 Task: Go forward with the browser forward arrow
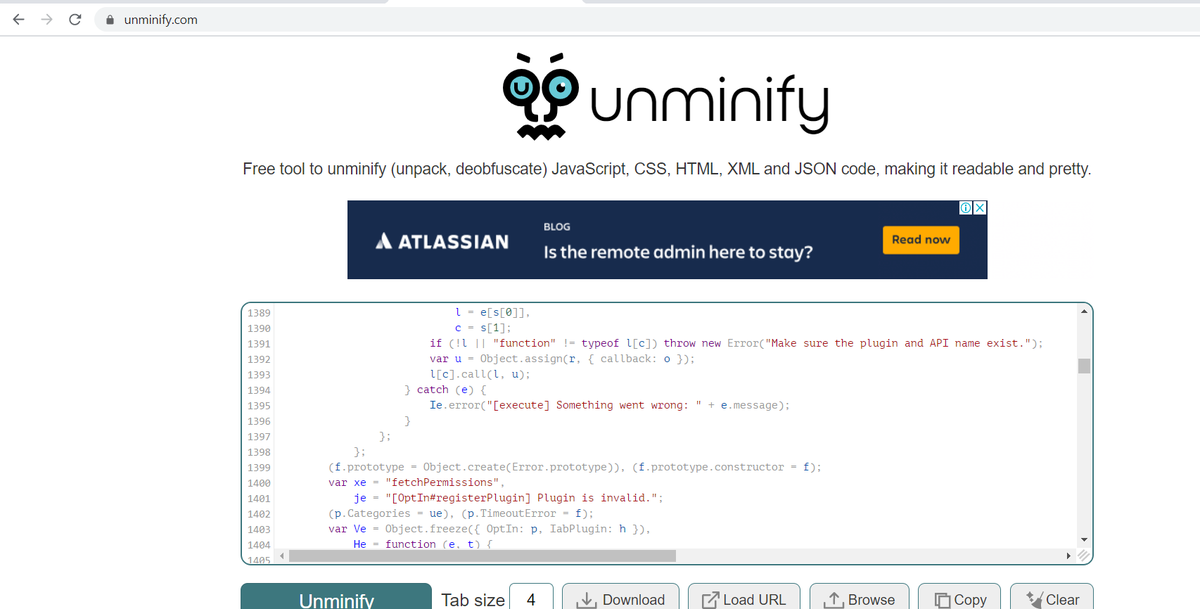[x=47, y=19]
